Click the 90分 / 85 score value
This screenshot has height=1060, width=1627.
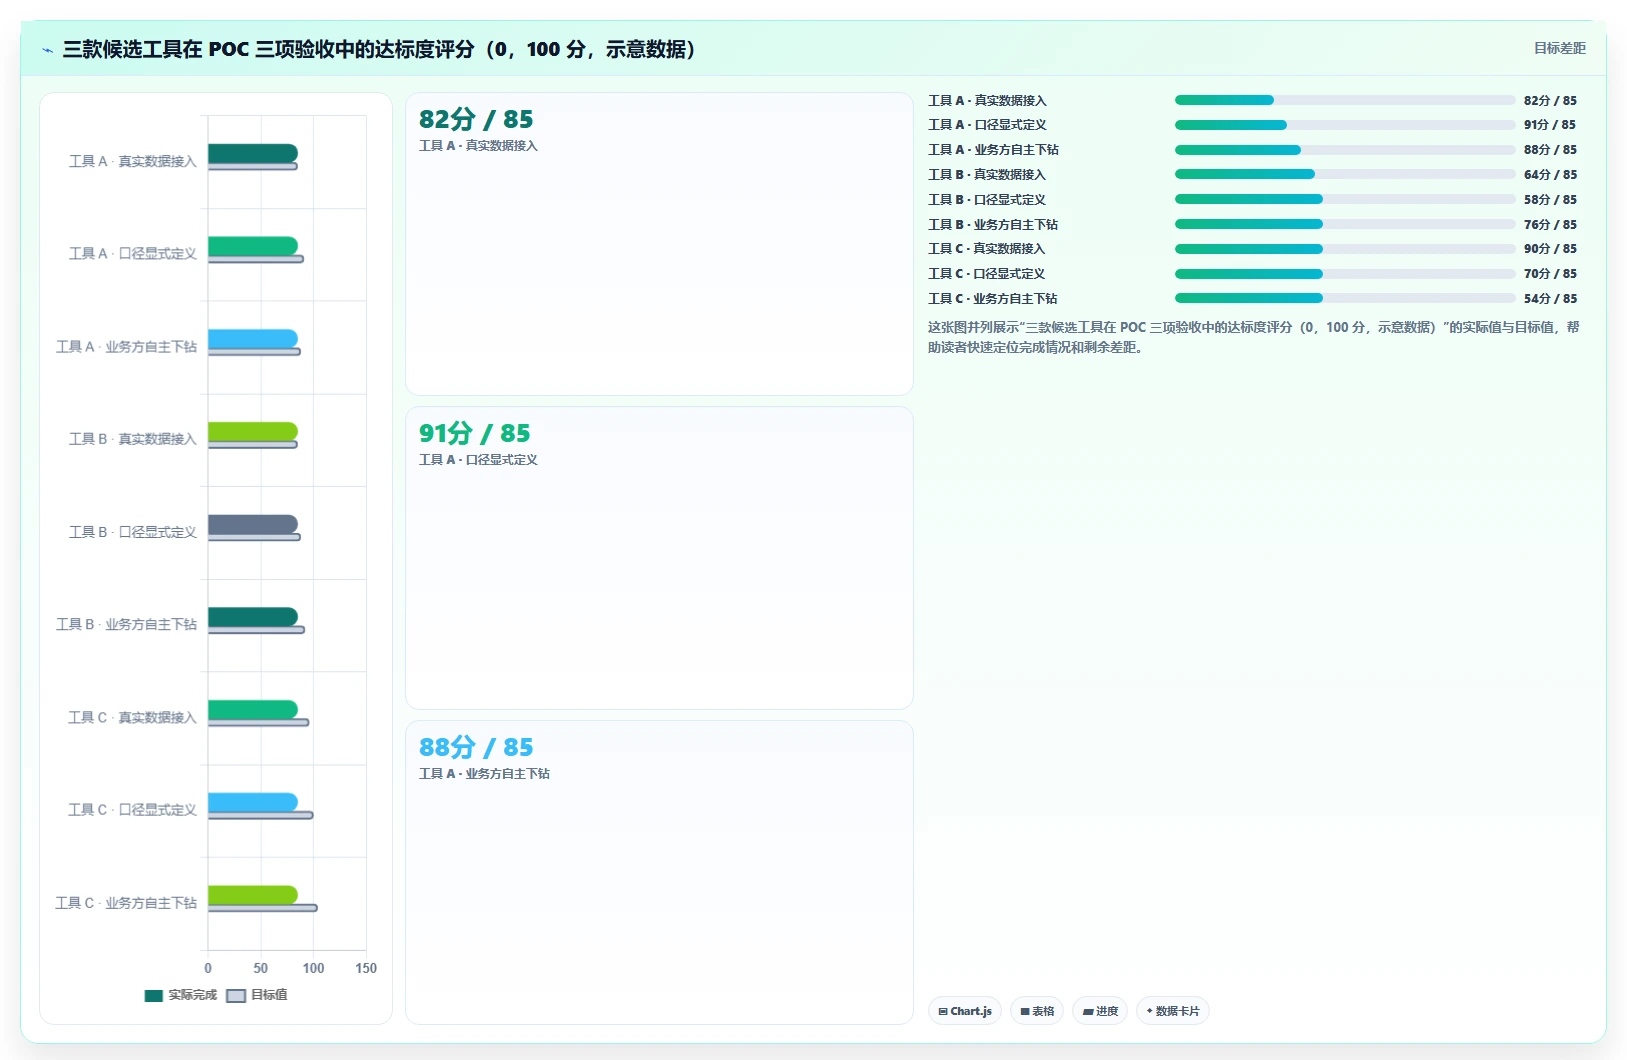pos(1550,249)
